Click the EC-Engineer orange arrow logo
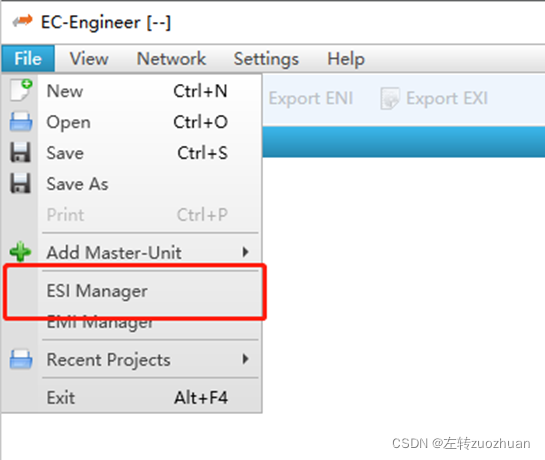545x460 pixels. click(23, 21)
